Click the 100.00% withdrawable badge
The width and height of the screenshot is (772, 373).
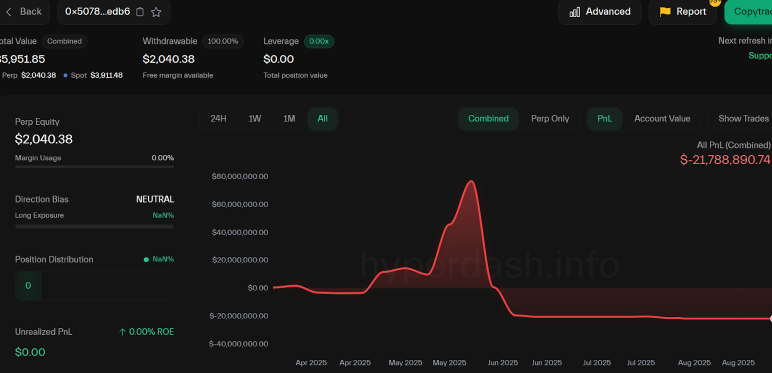(223, 41)
